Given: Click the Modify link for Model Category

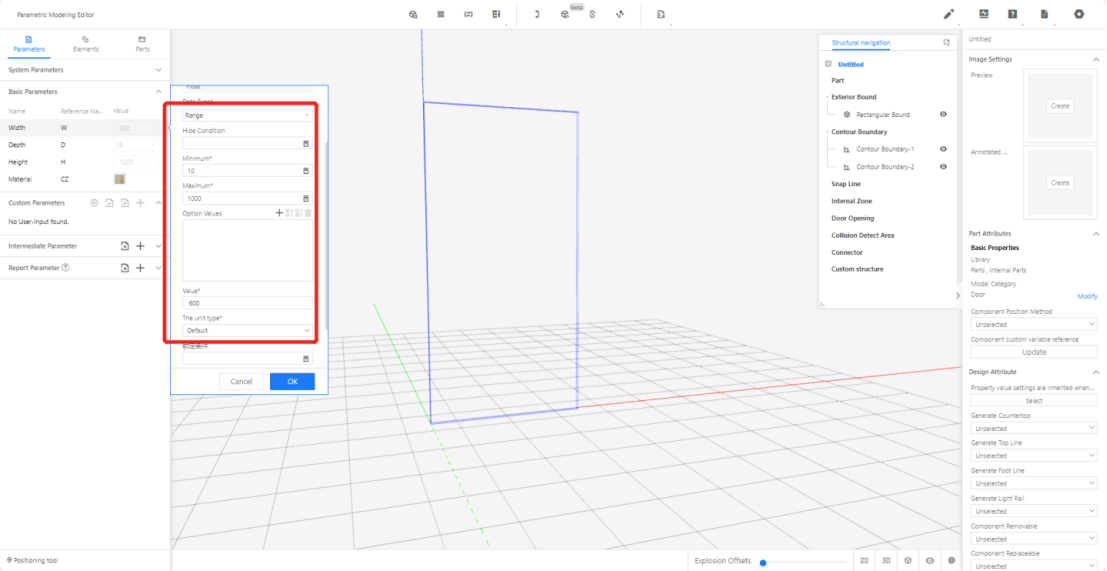Looking at the screenshot, I should pyautogui.click(x=1086, y=296).
